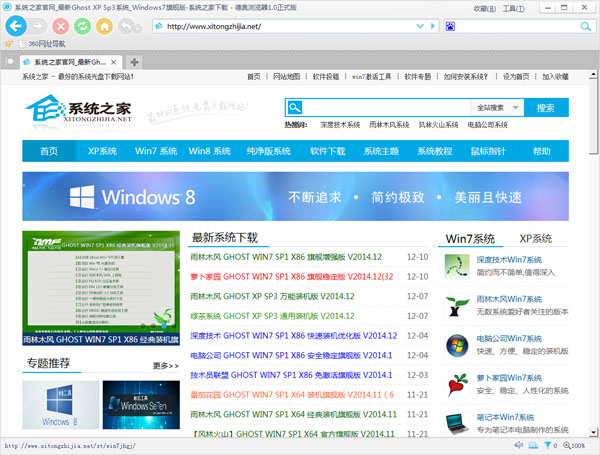Click the blue 搜索 search button
600x455 pixels.
tap(545, 108)
